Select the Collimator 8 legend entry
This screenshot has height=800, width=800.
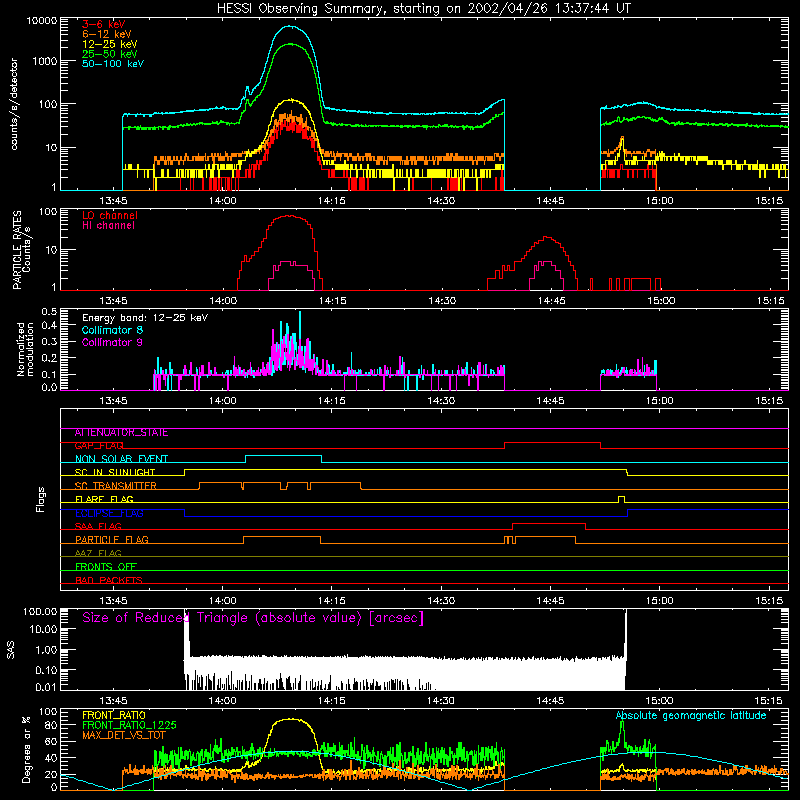click(112, 330)
